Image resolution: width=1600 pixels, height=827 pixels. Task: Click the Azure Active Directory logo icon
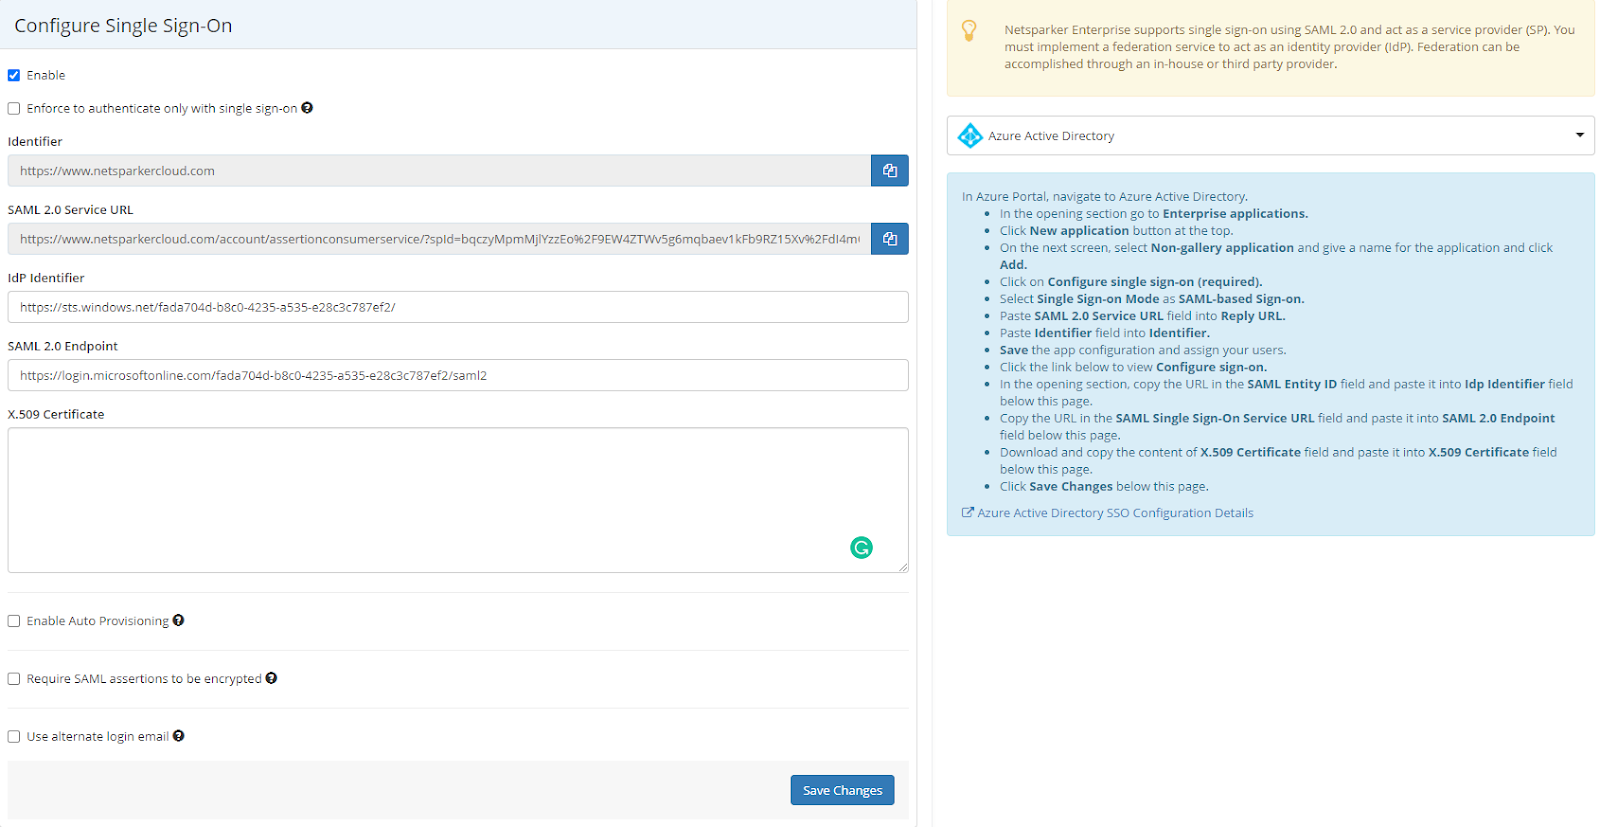pyautogui.click(x=969, y=136)
